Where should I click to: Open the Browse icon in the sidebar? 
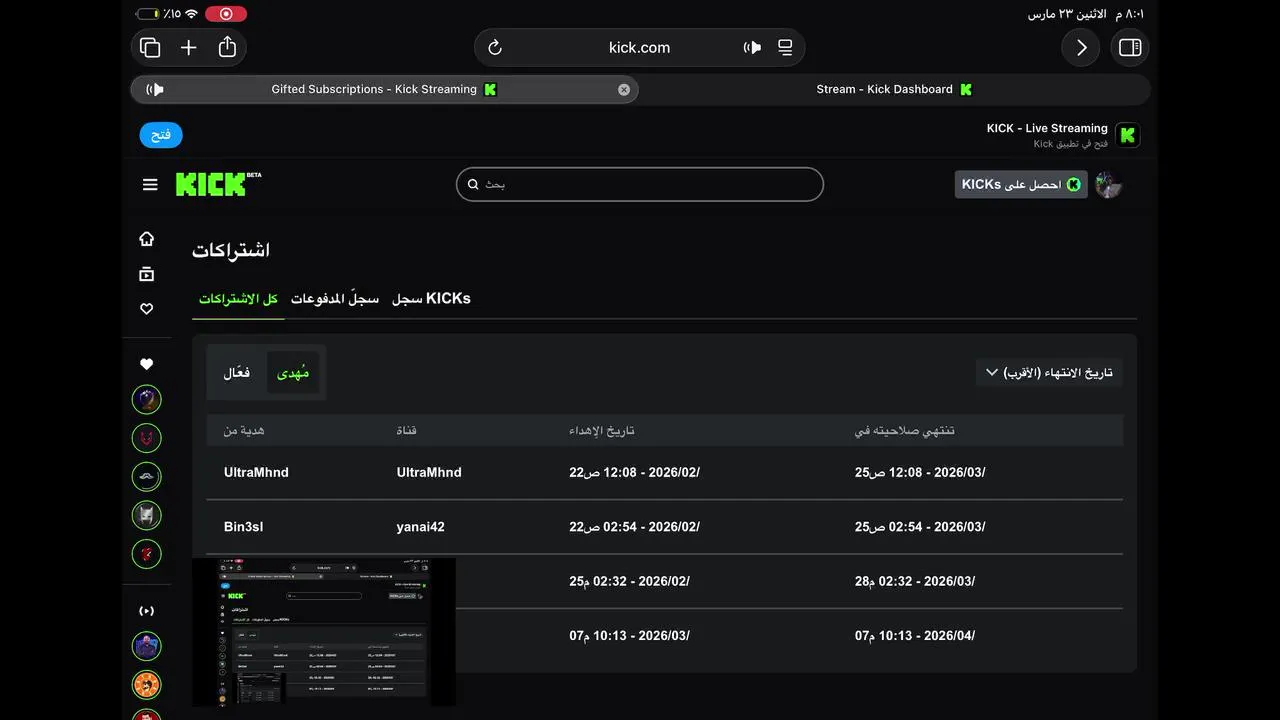click(147, 274)
